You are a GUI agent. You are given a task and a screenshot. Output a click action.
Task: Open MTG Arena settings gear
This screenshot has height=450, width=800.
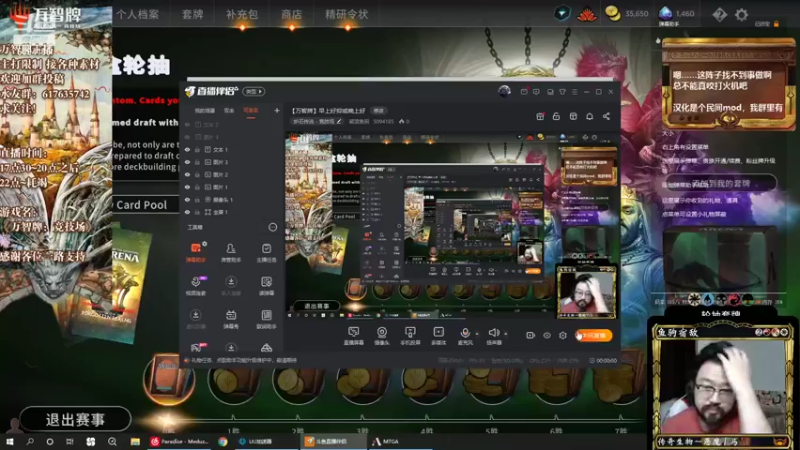click(741, 14)
